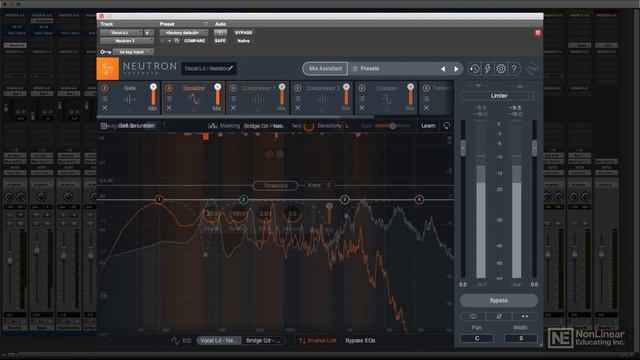Select EQ node 1 on the curve
This screenshot has width=640, height=360.
coord(159,199)
